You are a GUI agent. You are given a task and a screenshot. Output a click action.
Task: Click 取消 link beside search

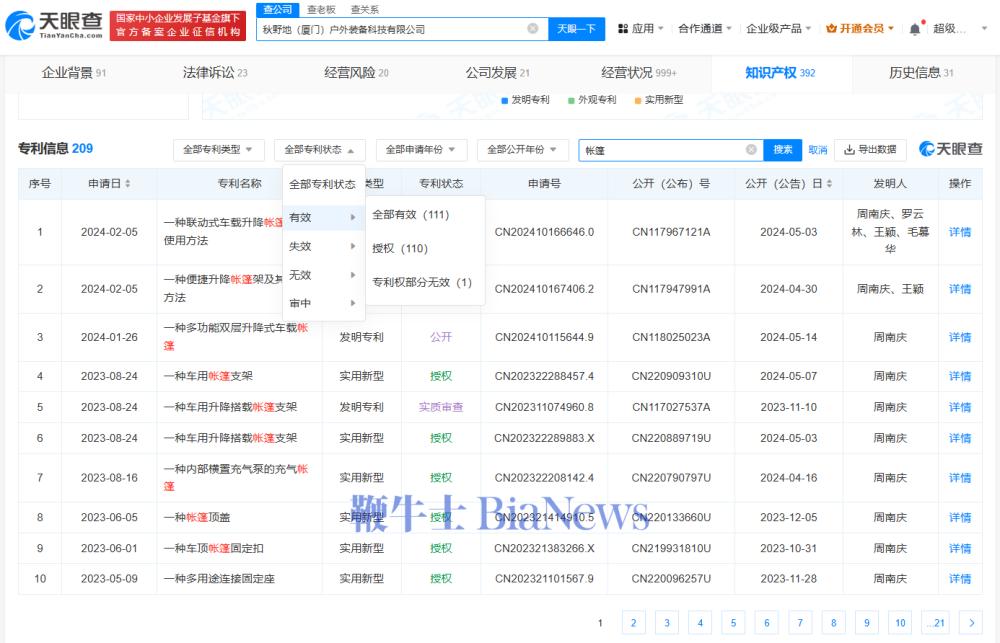coord(818,150)
